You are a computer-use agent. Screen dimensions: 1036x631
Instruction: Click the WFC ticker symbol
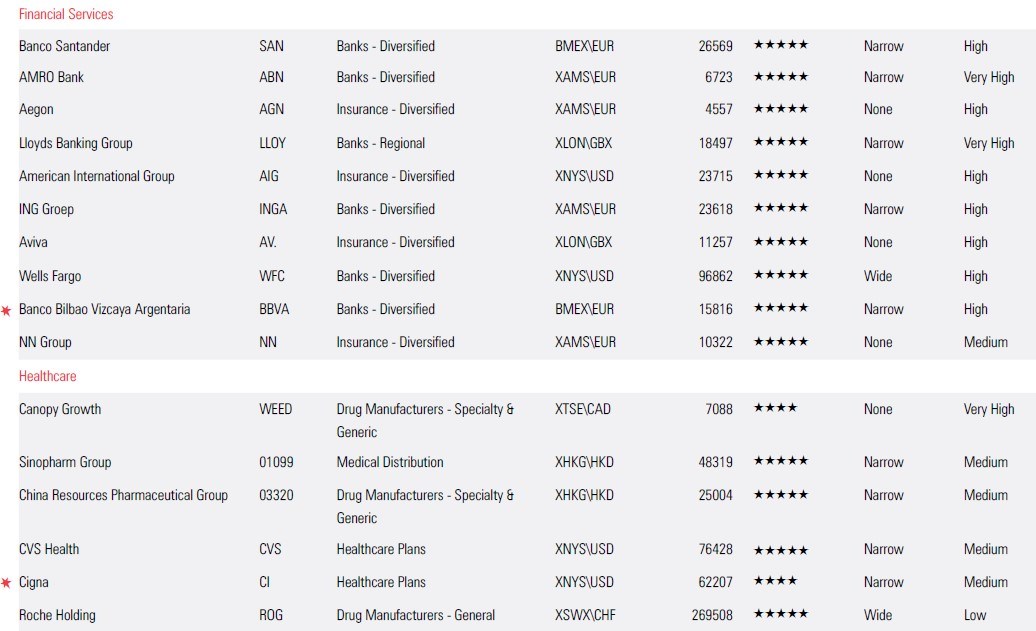(272, 276)
